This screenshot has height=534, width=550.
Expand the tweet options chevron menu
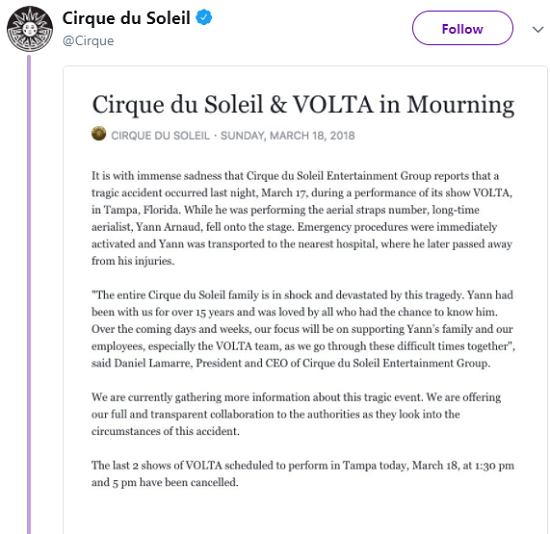[538, 29]
